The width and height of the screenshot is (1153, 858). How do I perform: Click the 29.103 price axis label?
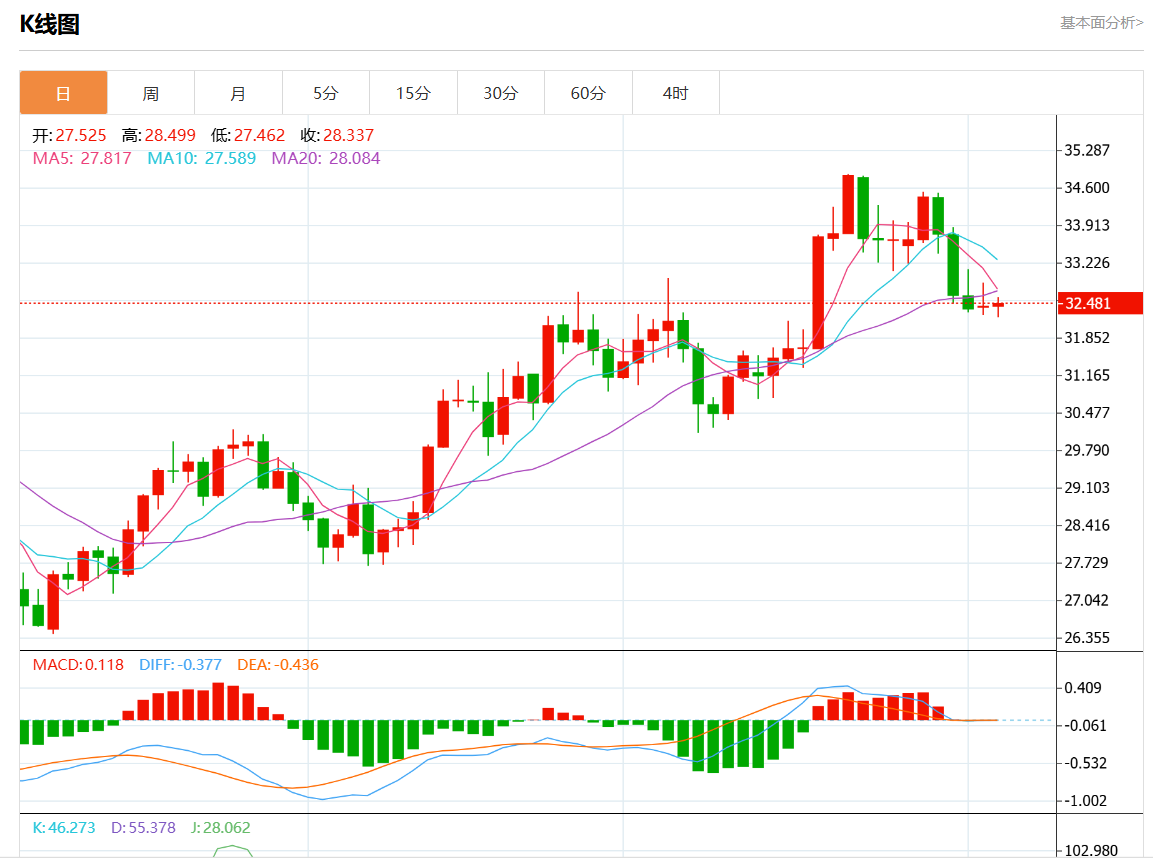click(x=1087, y=487)
